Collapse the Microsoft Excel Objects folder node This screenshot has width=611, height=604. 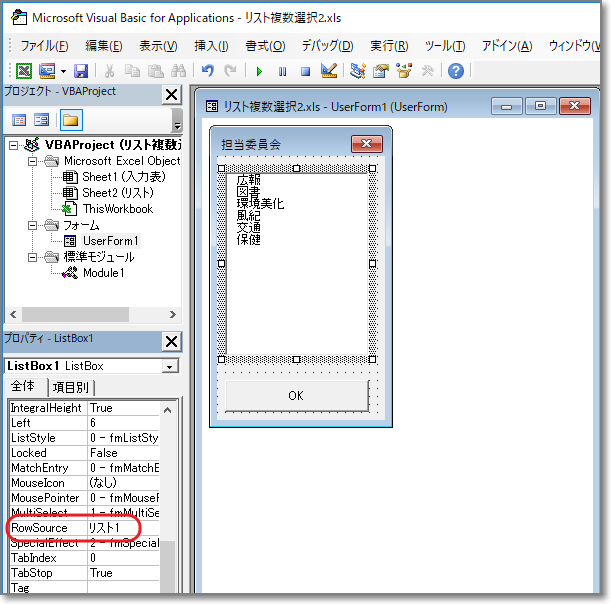33,161
